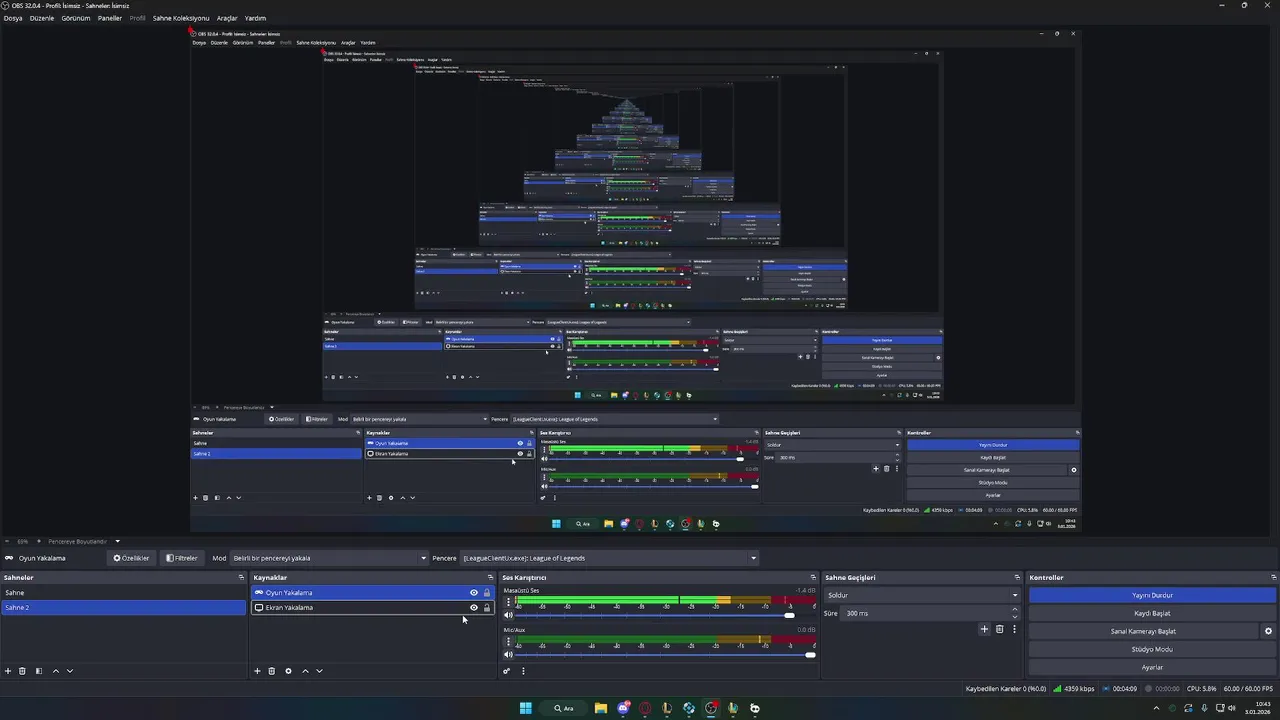This screenshot has height=720, width=1280.
Task: Mute Mic/Aux speaker icon
Action: click(508, 655)
